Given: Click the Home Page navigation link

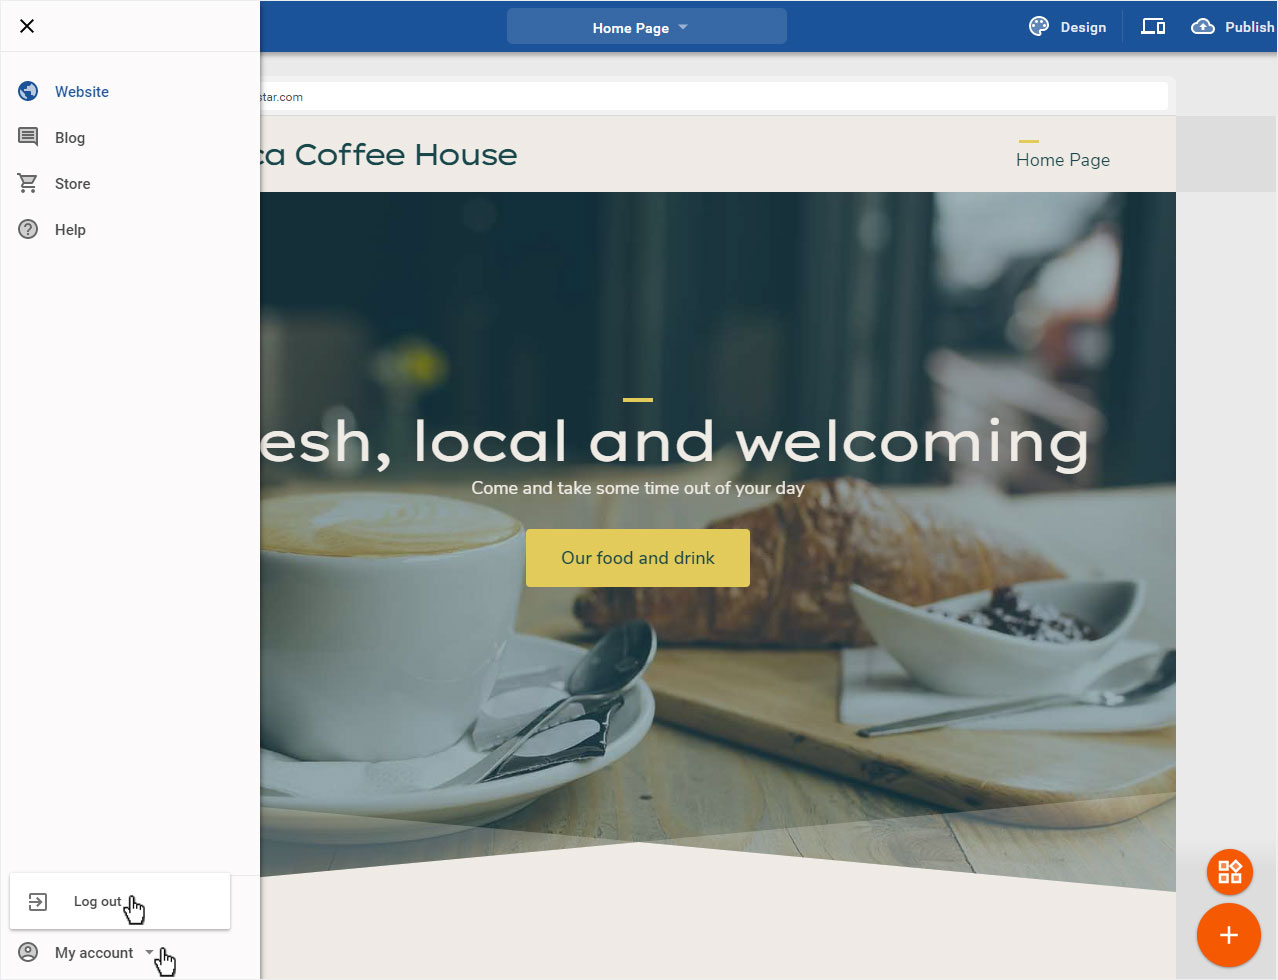Looking at the screenshot, I should [x=1063, y=160].
